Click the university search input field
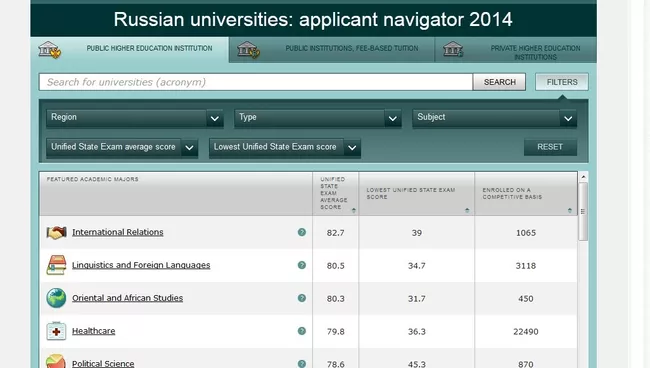This screenshot has width=650, height=368. [256, 82]
